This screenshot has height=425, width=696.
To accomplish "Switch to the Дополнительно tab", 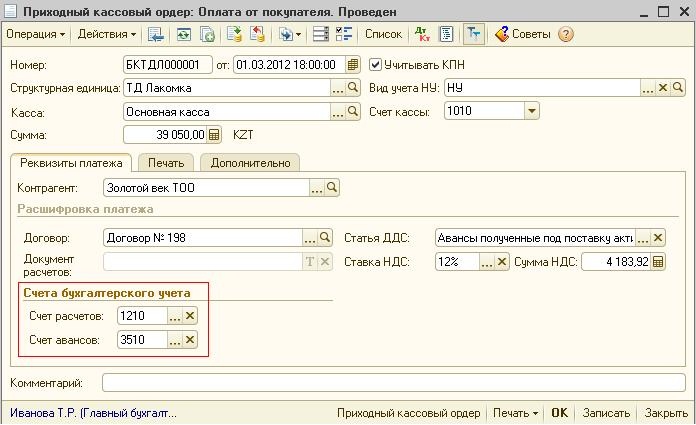I will [x=250, y=163].
